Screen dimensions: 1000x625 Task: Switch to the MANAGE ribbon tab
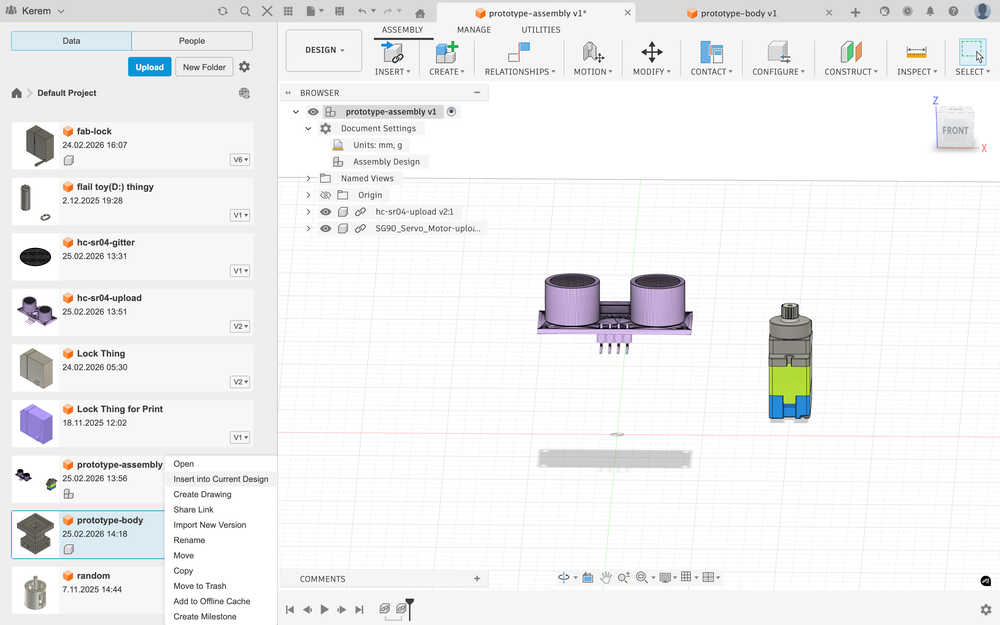[x=474, y=29]
